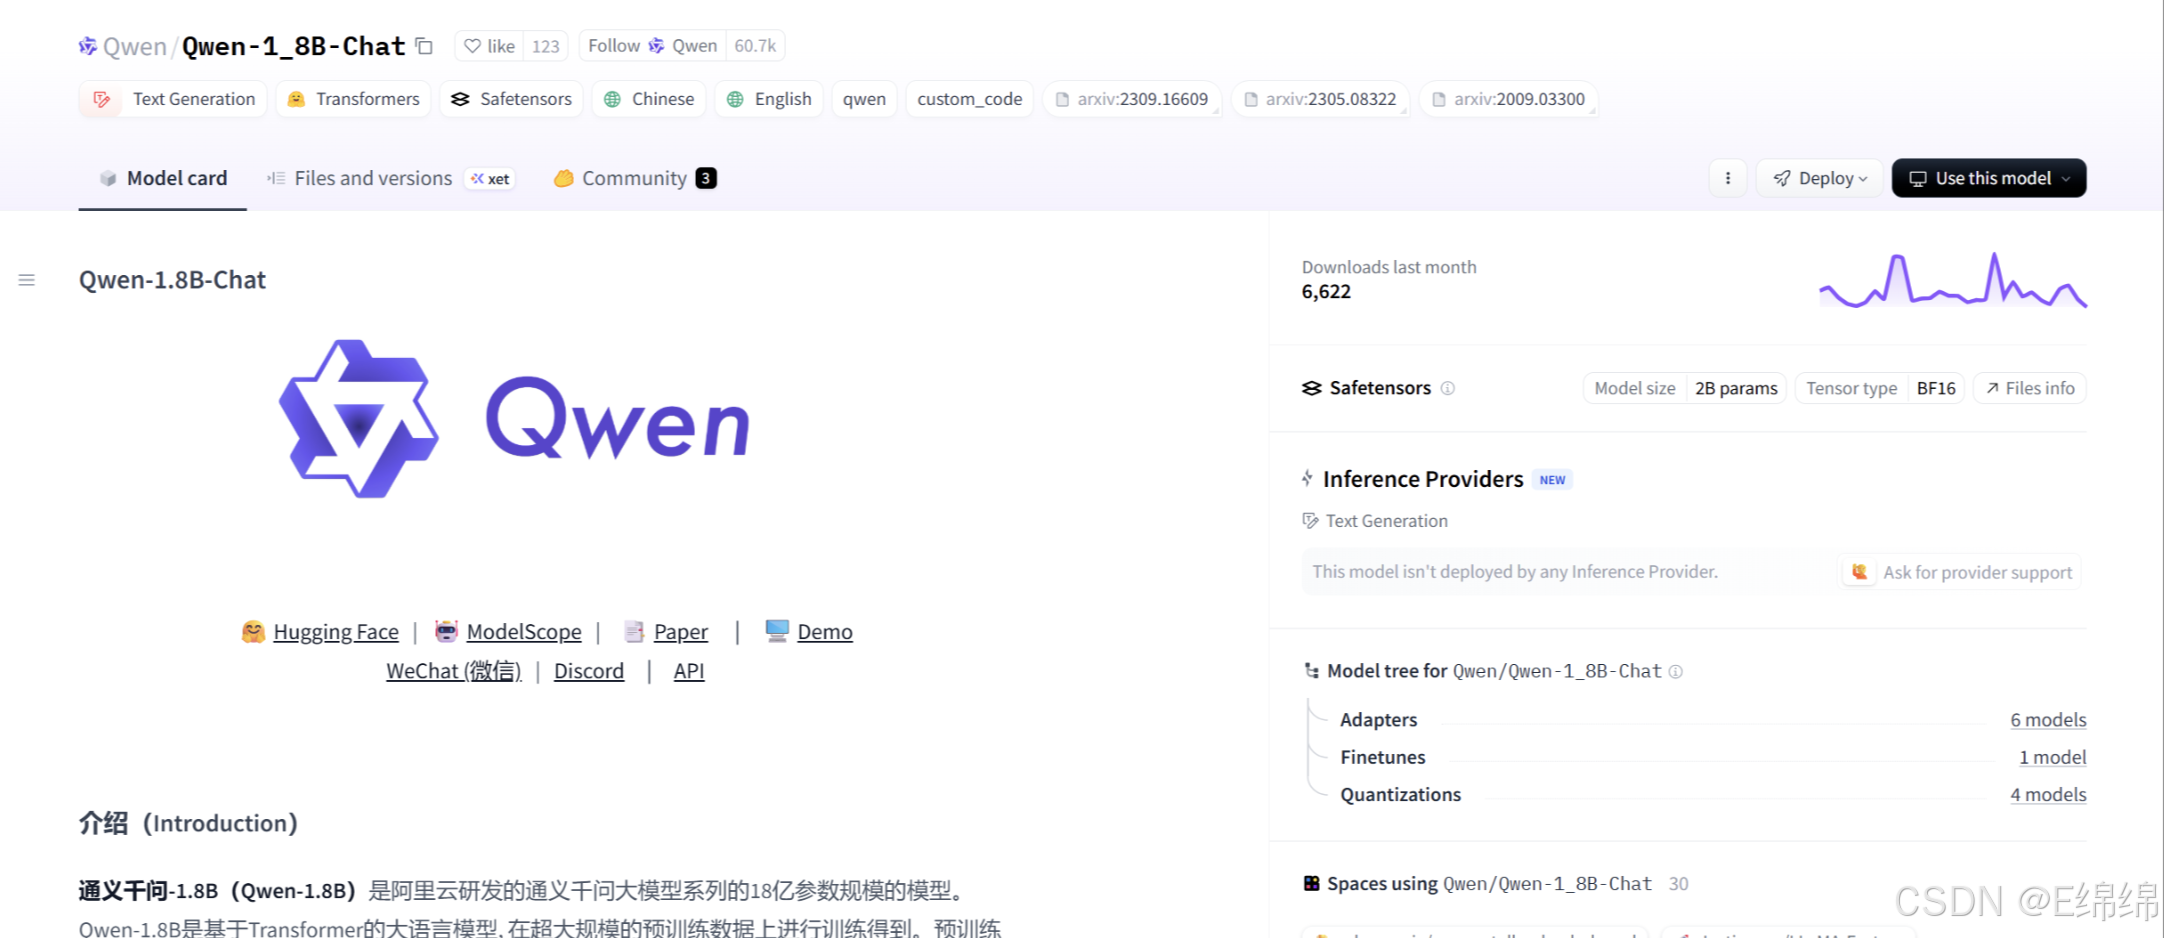The height and width of the screenshot is (938, 2164).
Task: Open the three-dot more options menu
Action: pos(1727,178)
